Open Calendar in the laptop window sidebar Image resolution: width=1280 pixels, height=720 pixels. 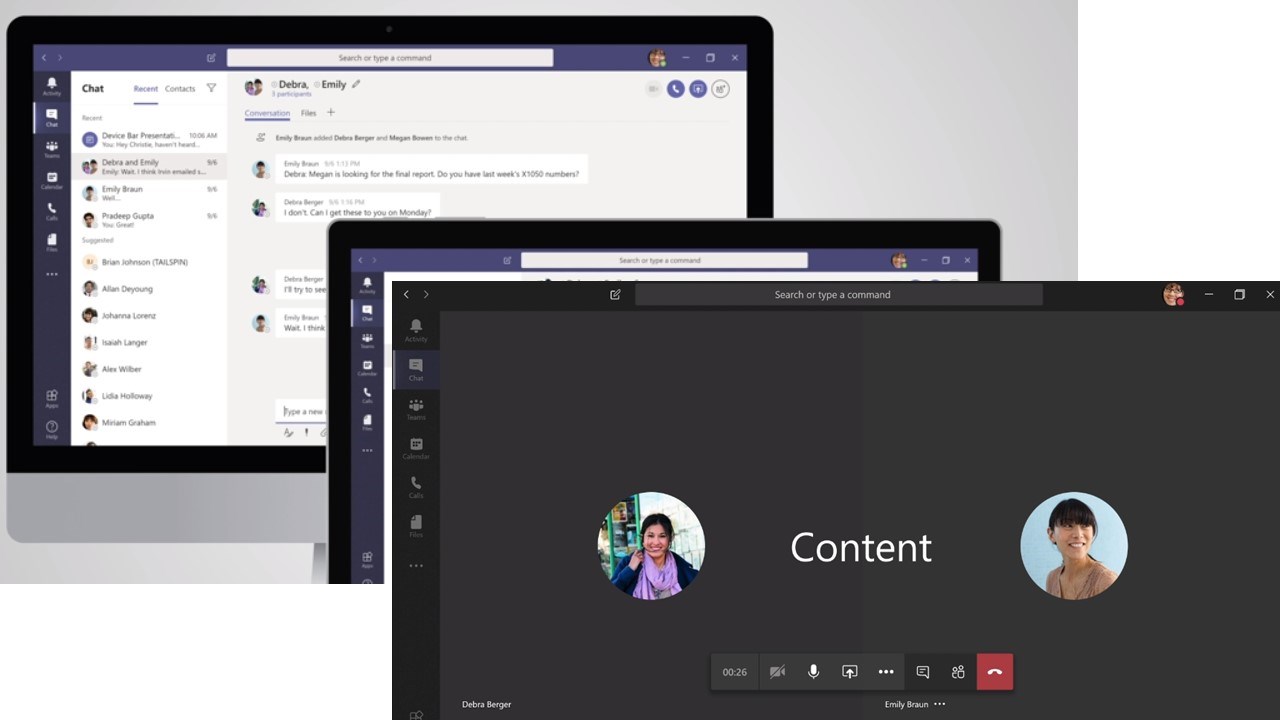[x=367, y=367]
